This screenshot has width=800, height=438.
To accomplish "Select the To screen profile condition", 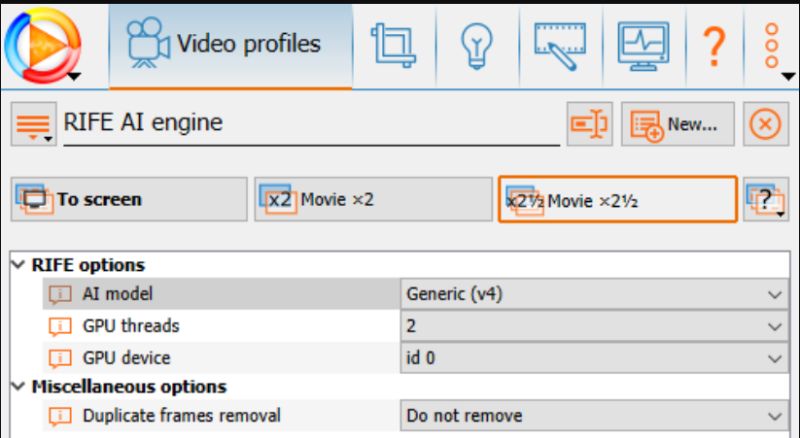I will tap(128, 199).
